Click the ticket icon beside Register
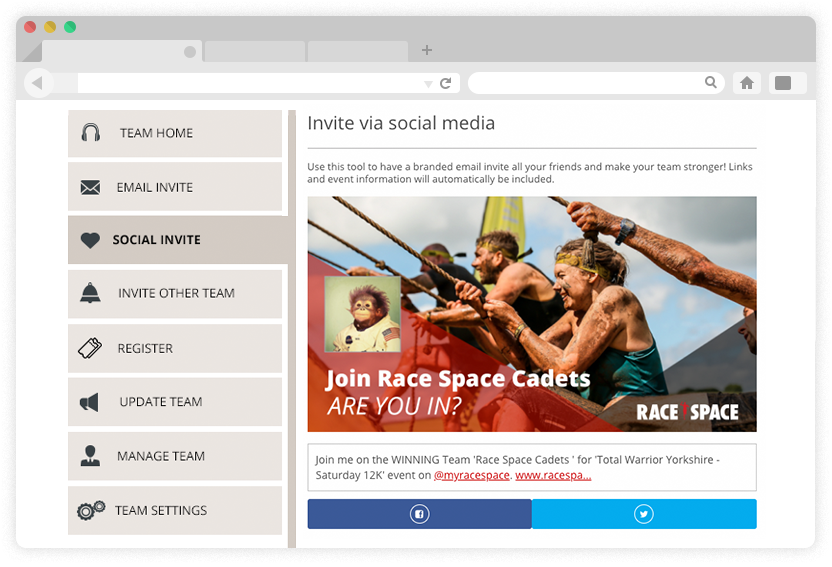 click(90, 348)
